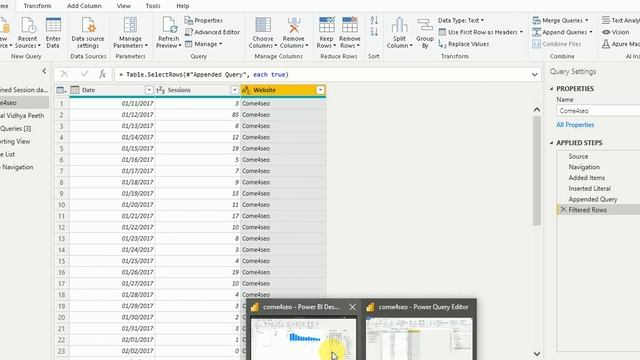Cancel formula edit with X icon
Screen dimensions: 640x360
coord(64,74)
